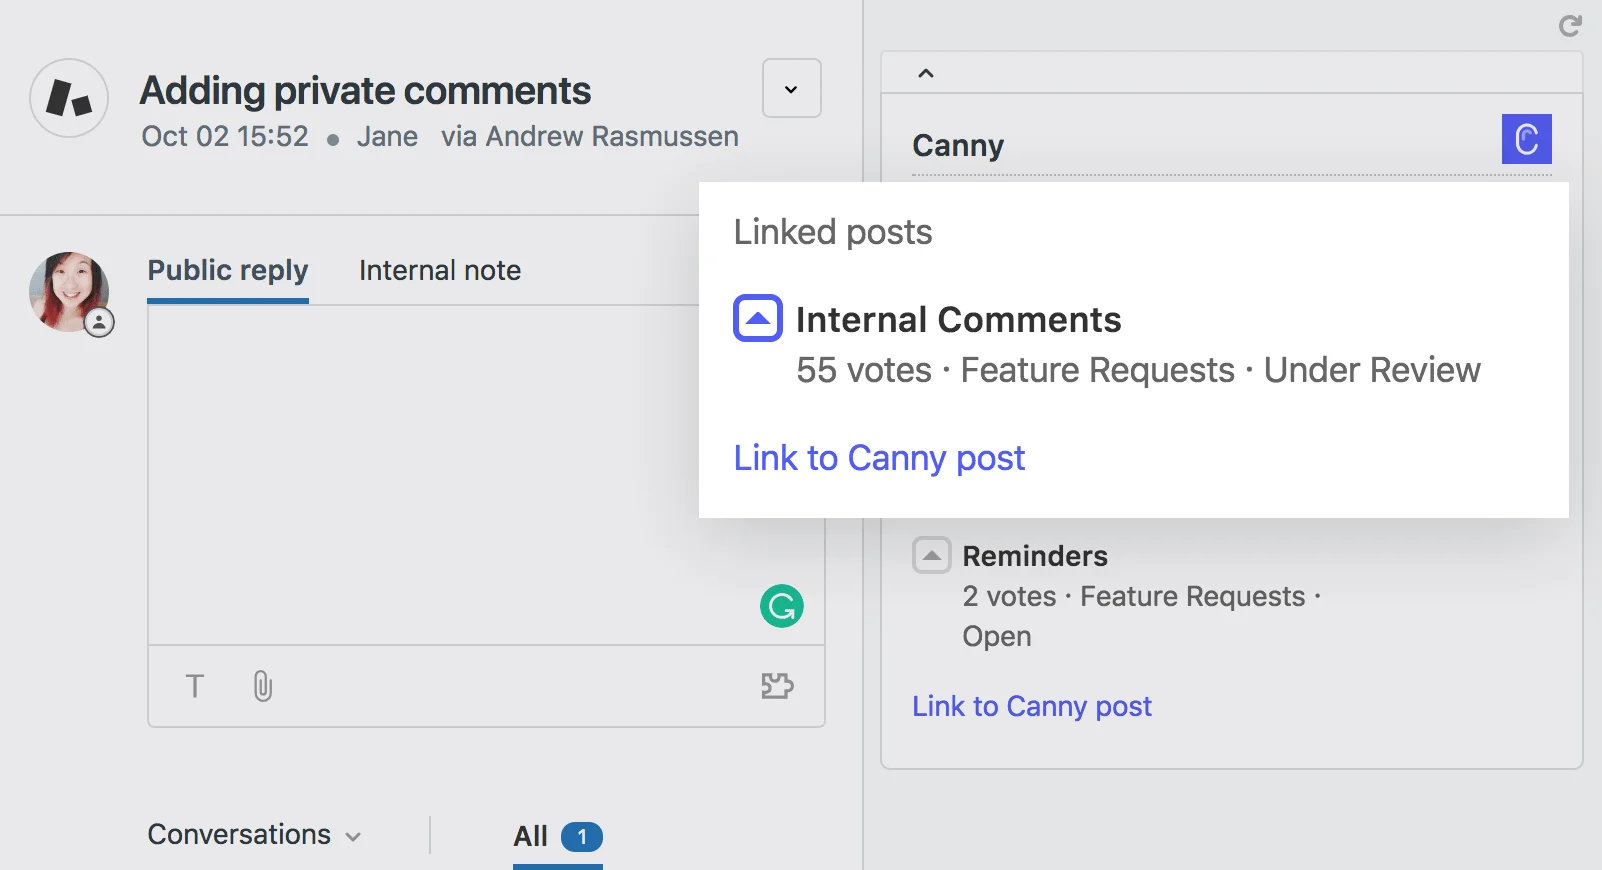
Task: Switch to the Public reply tab
Action: point(228,271)
